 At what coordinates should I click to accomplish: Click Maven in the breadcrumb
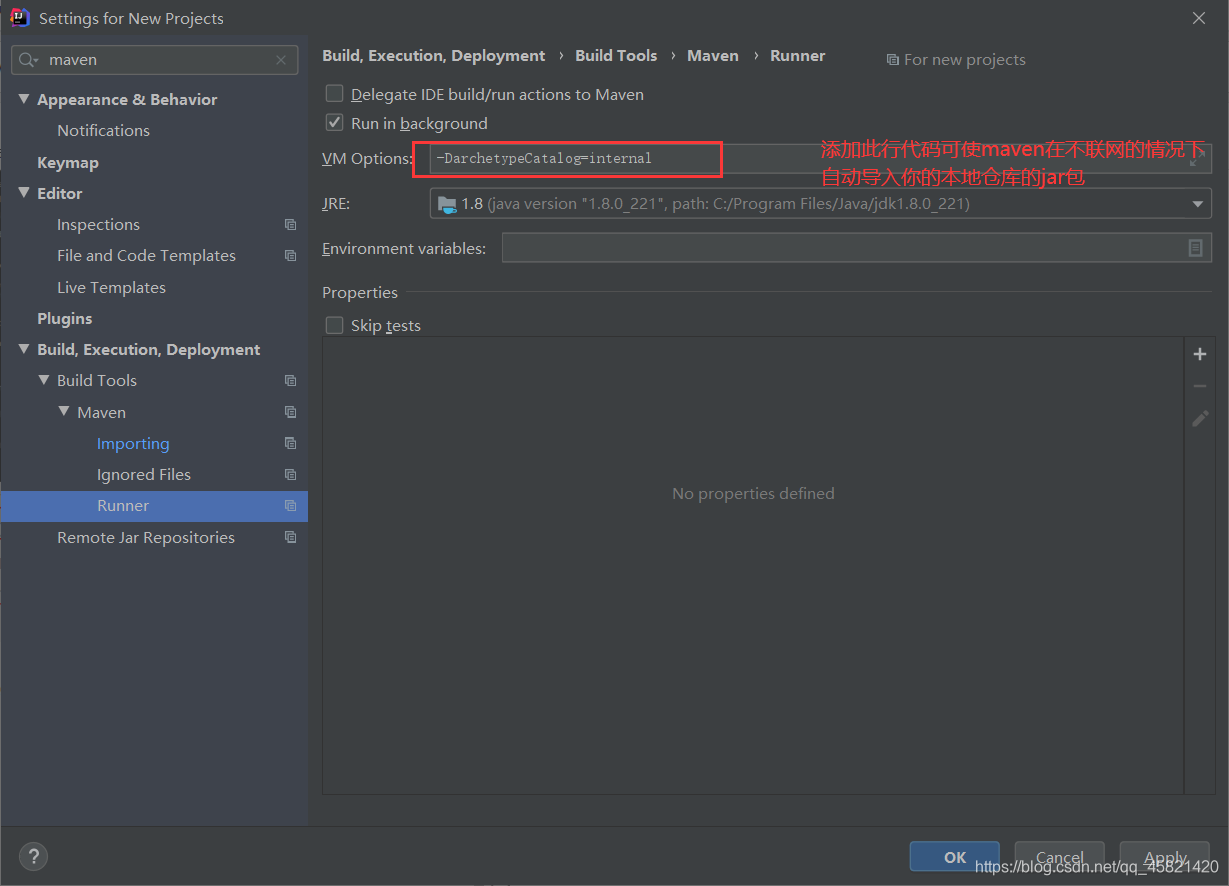713,56
